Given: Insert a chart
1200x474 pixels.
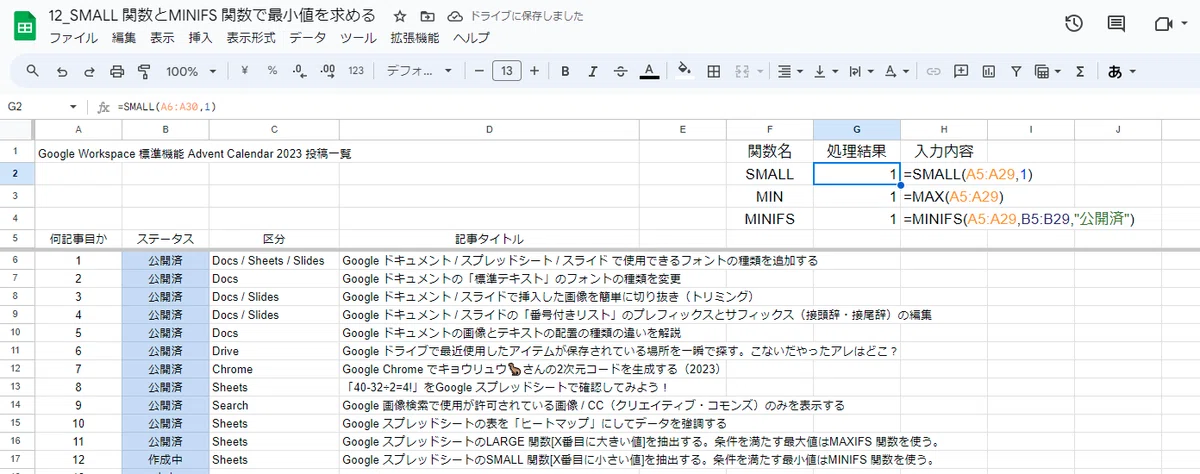Looking at the screenshot, I should (x=988, y=71).
